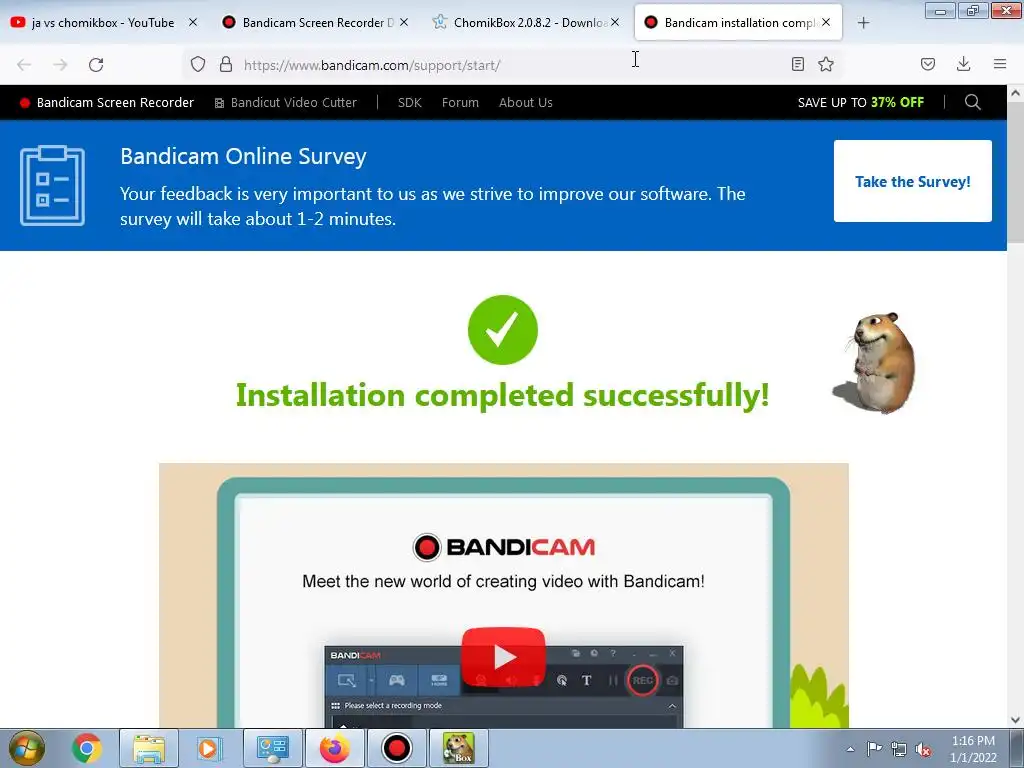Open a new tab with the plus button

tap(863, 23)
